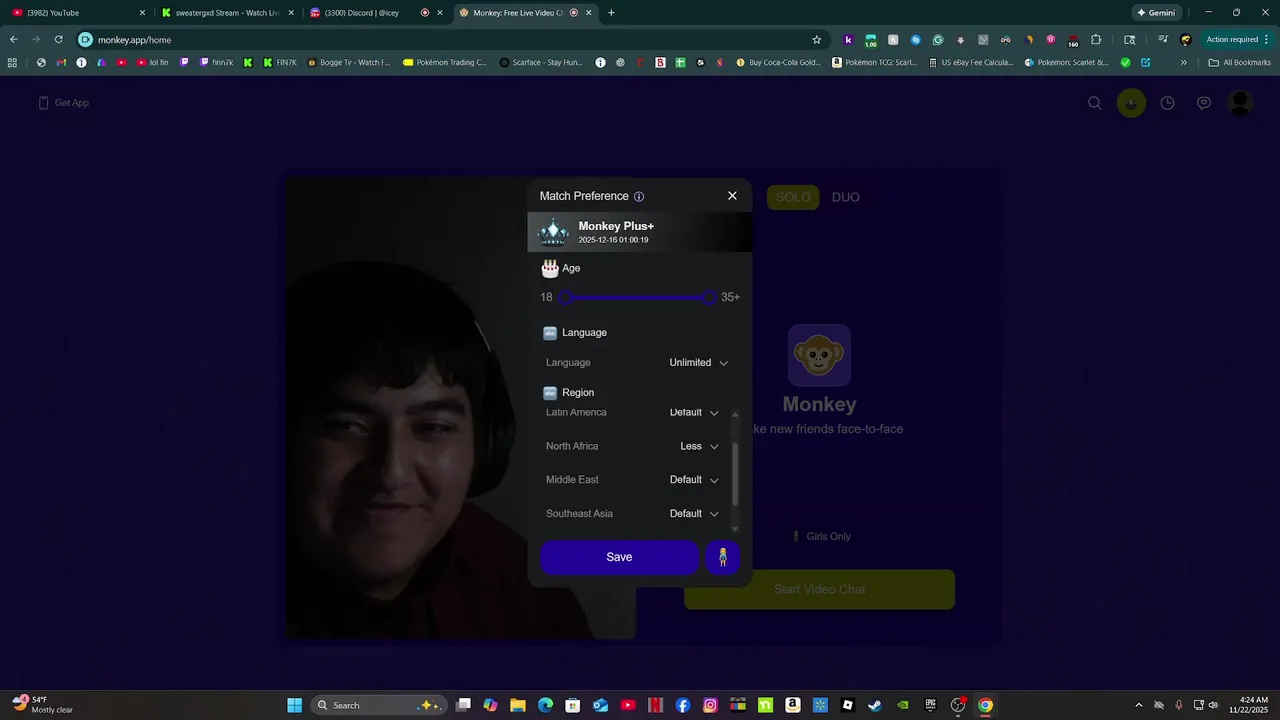
Task: Open the Latin America region dropdown
Action: point(694,412)
